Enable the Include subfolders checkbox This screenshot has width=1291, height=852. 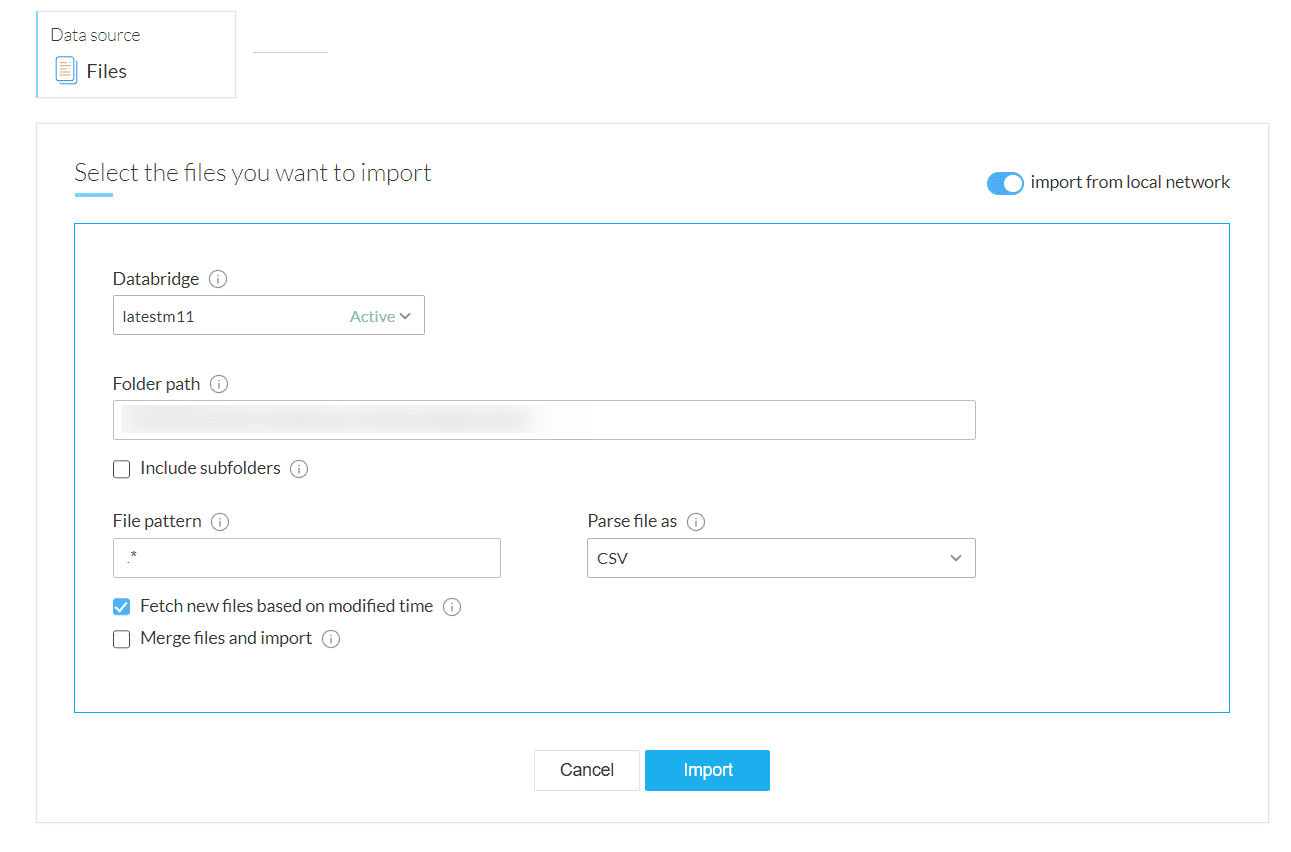click(122, 469)
